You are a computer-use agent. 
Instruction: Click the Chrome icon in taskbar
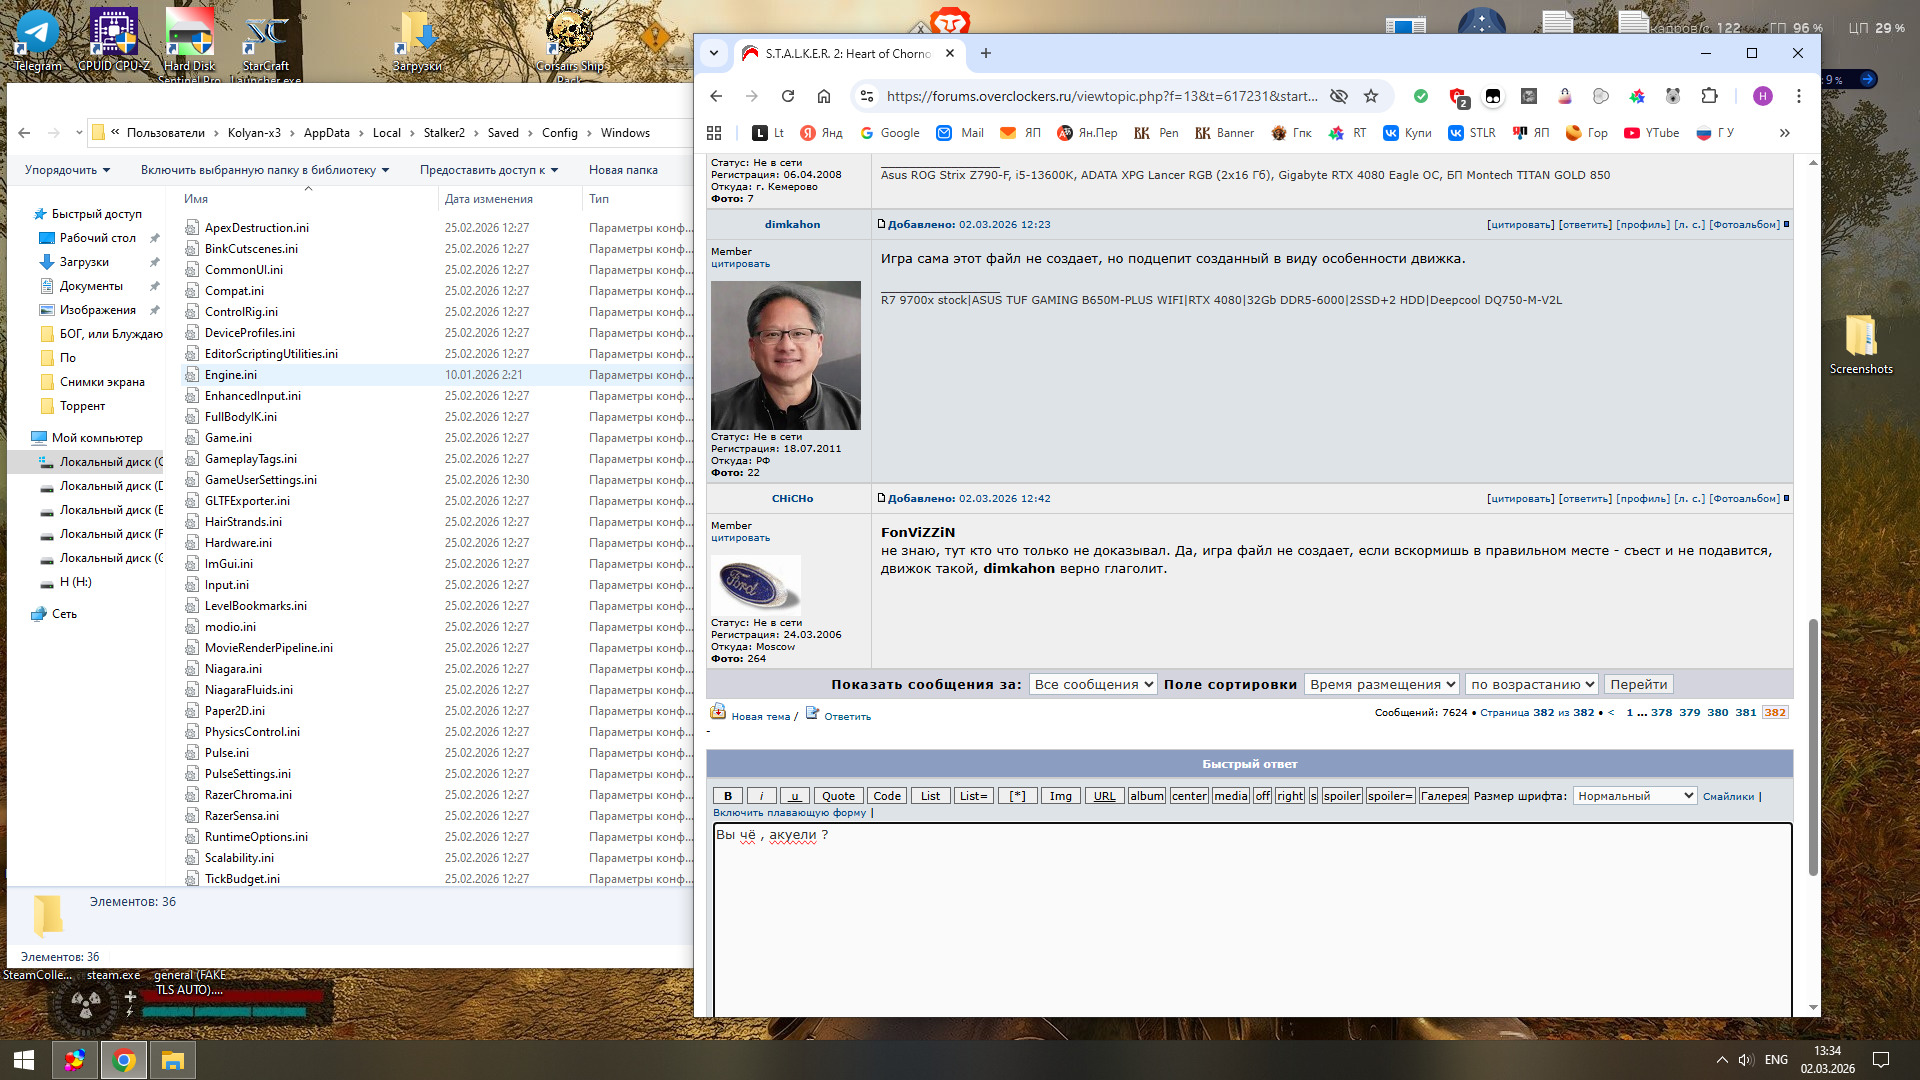coord(124,1060)
